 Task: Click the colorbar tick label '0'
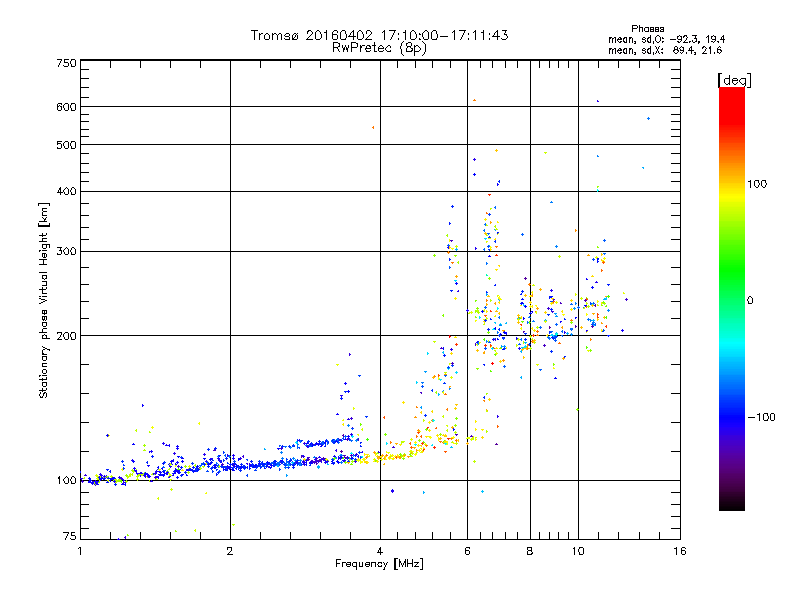750,301
